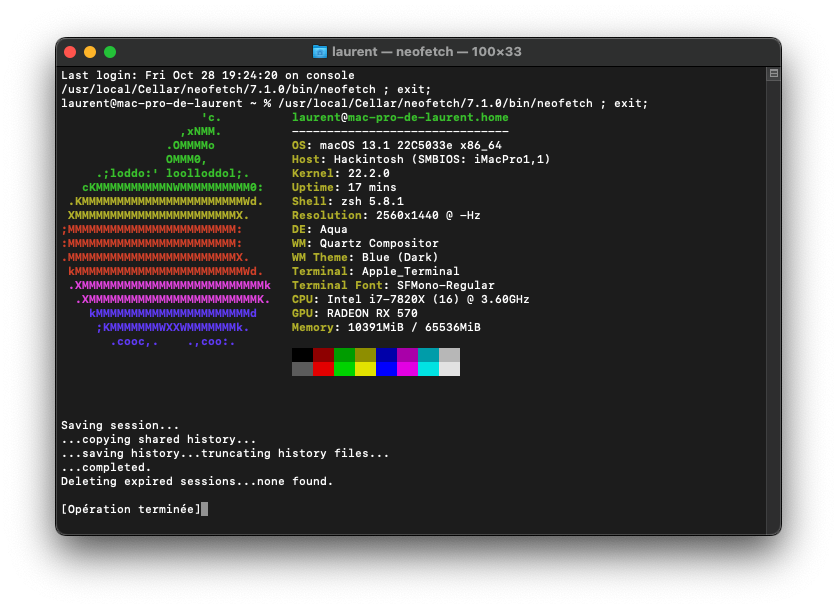837x609 pixels.
Task: Click the '...copying shared history...' line
Action: (159, 439)
